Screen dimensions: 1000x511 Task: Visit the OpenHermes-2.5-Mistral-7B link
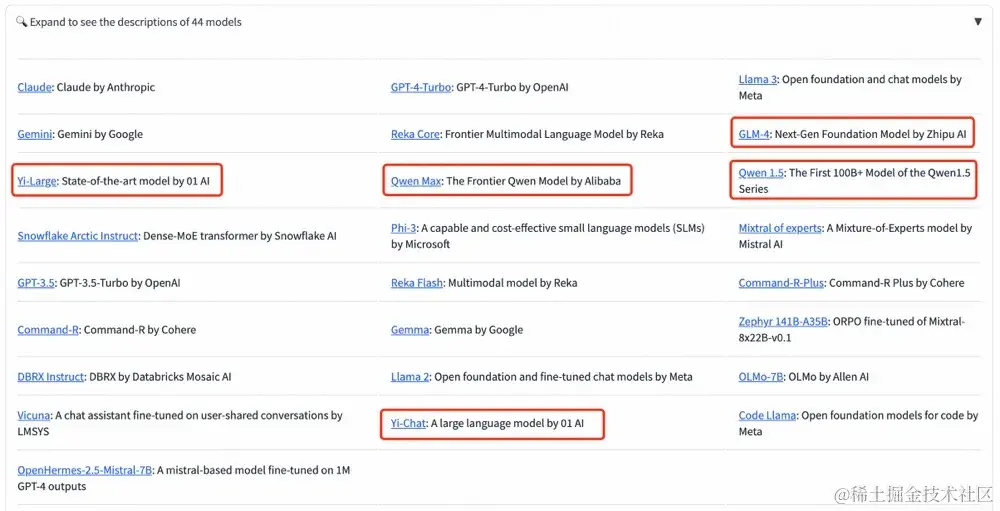85,470
